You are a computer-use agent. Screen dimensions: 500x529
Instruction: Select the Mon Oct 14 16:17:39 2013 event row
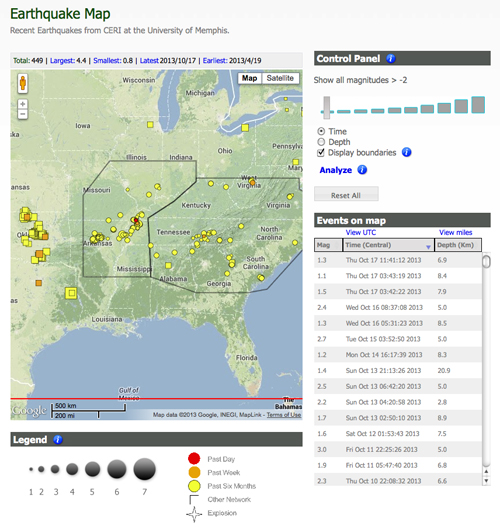[x=398, y=355]
